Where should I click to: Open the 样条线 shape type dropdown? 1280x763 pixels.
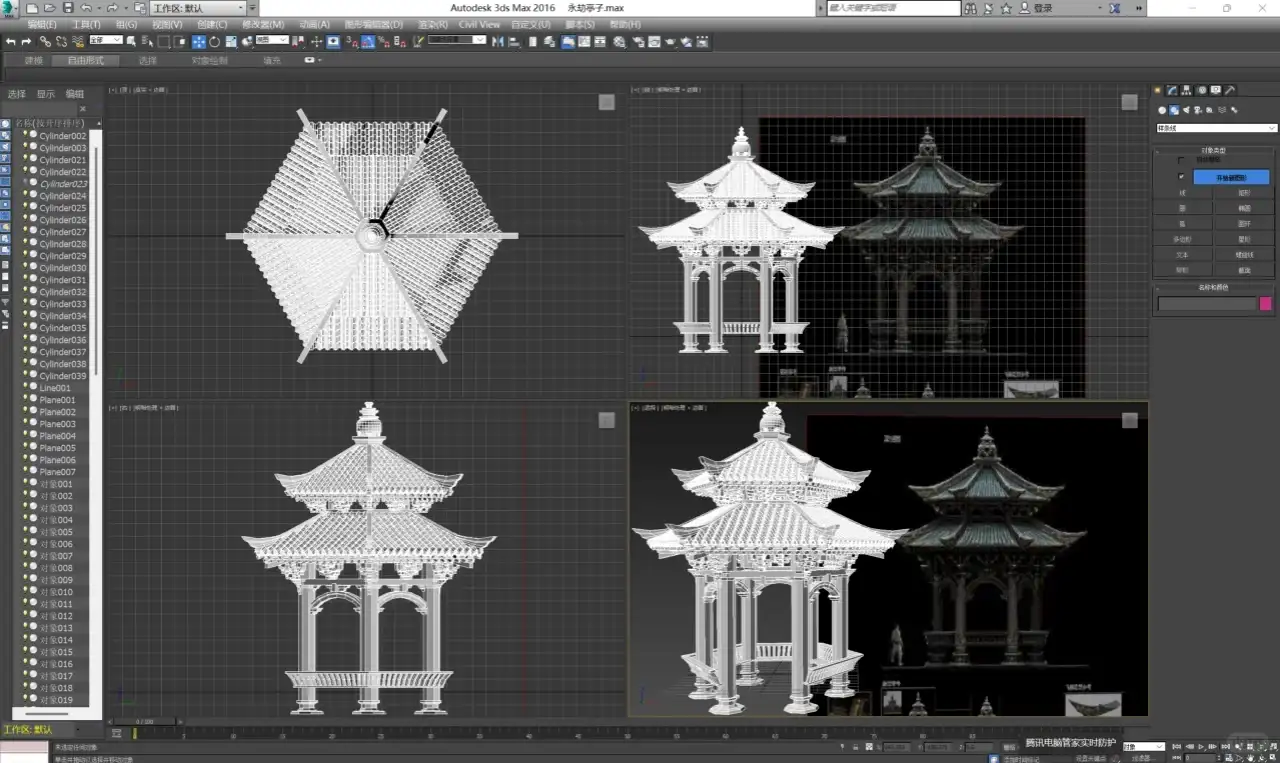coord(1216,128)
